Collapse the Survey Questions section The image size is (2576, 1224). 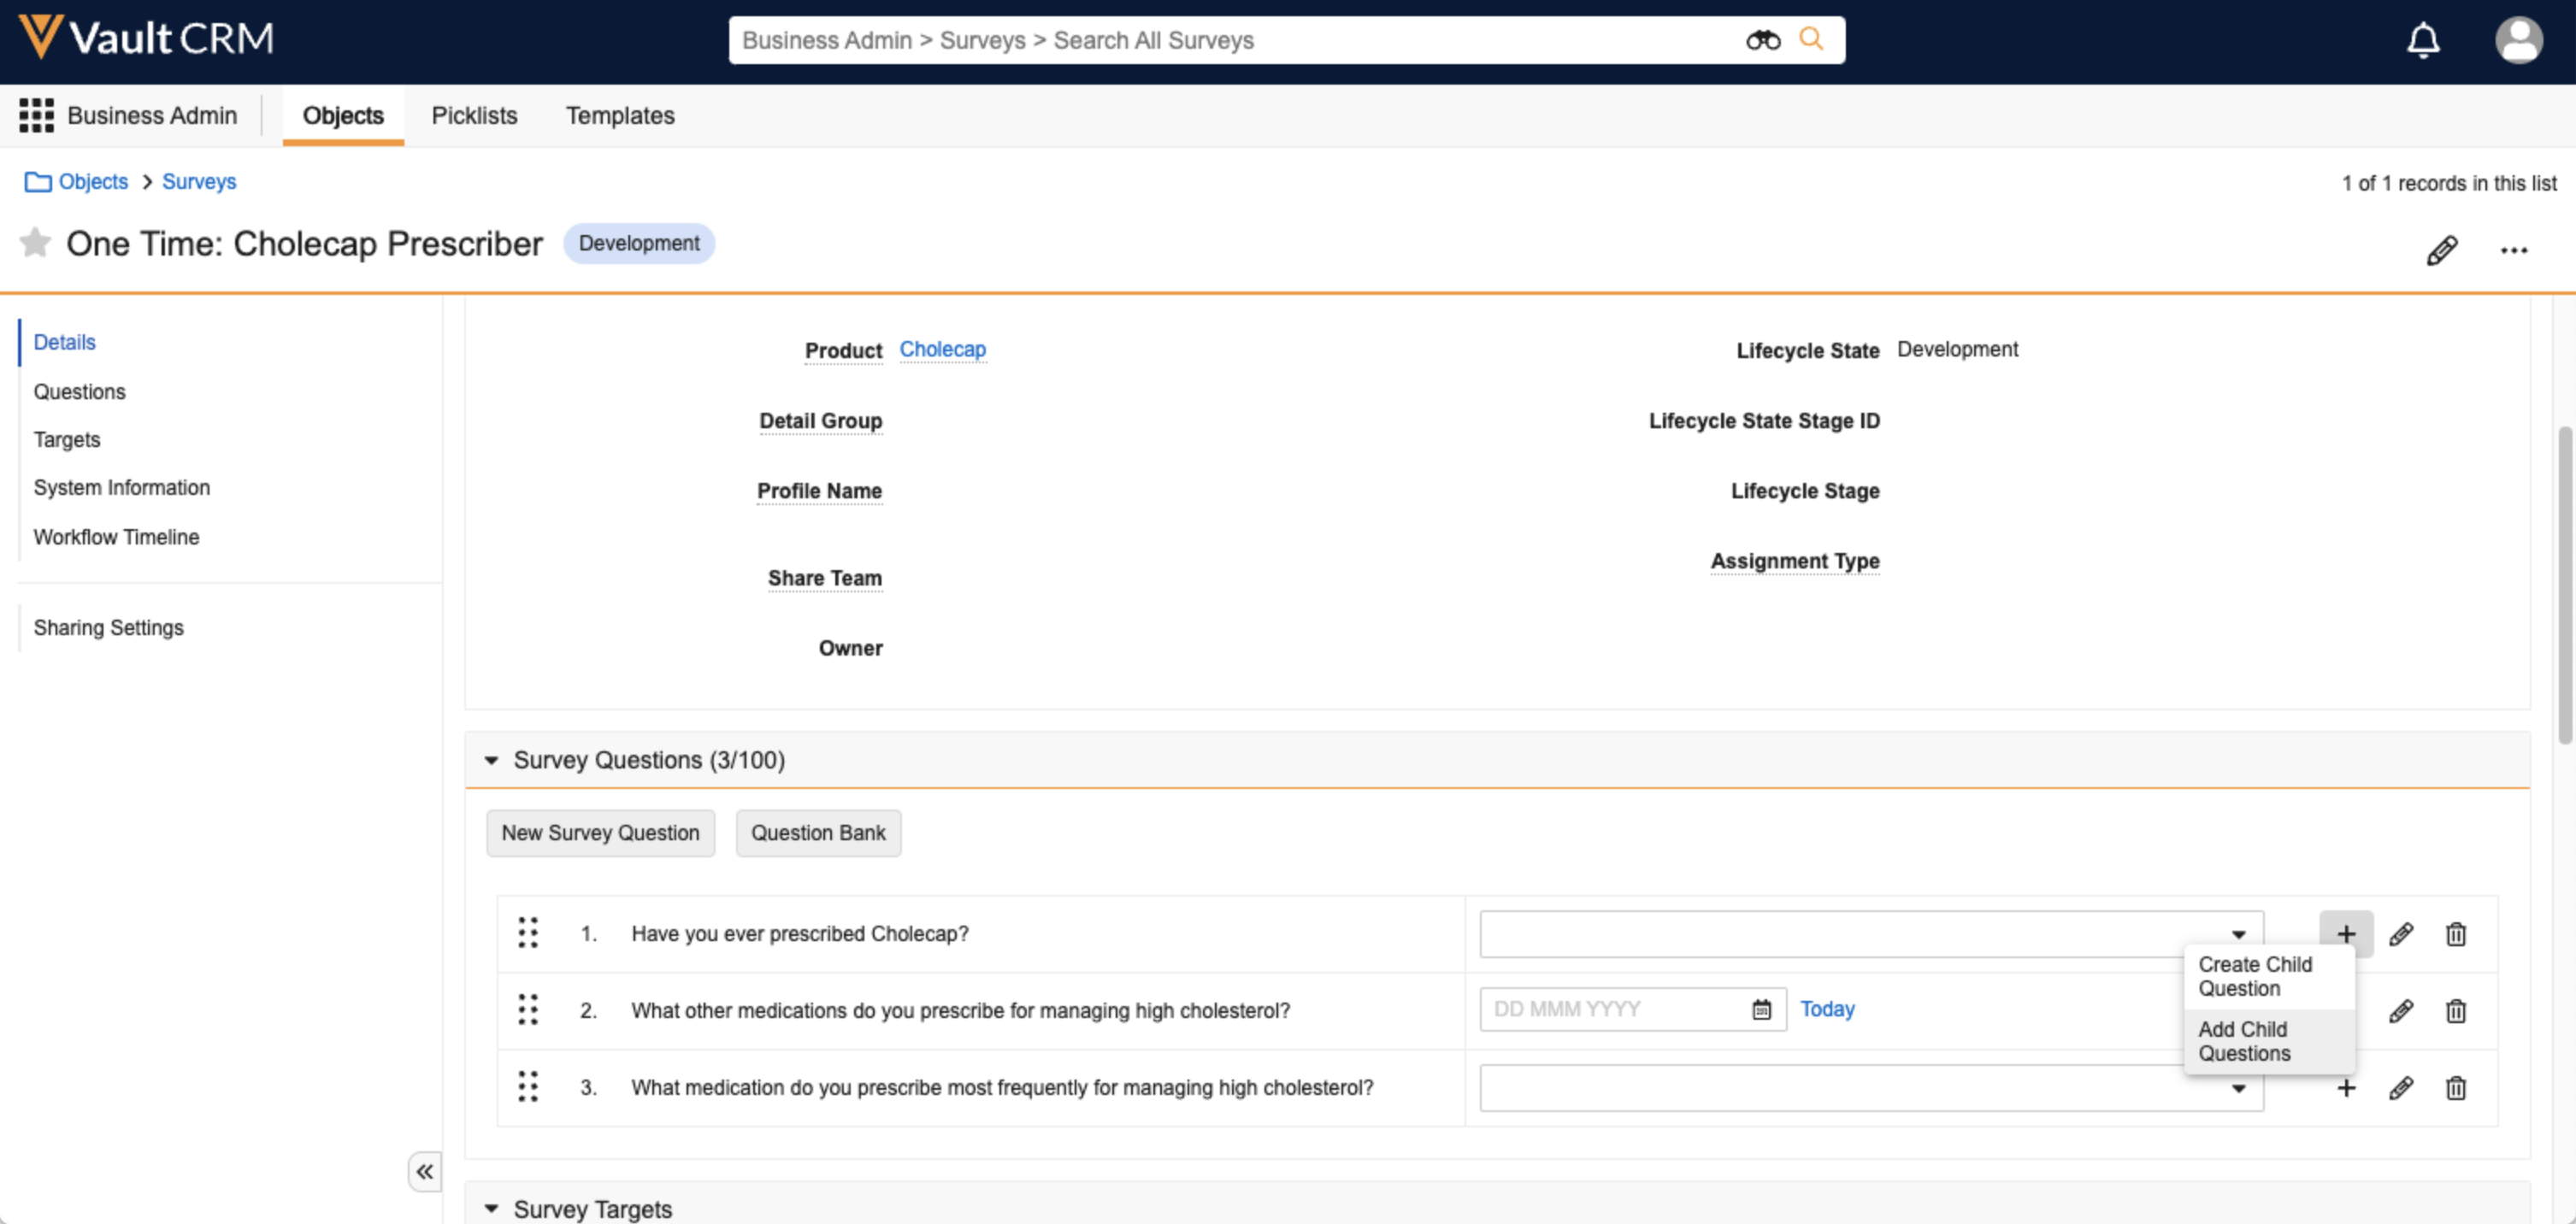point(491,761)
